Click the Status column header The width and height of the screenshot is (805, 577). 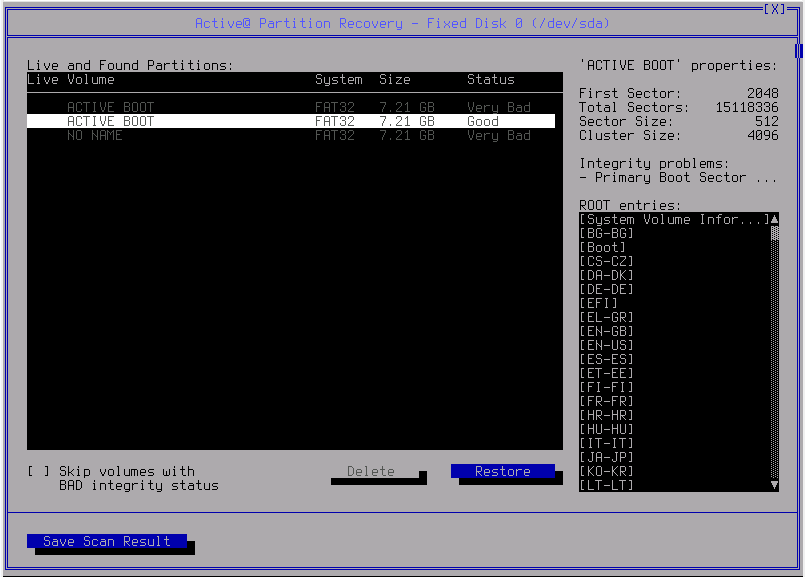pyautogui.click(x=491, y=80)
